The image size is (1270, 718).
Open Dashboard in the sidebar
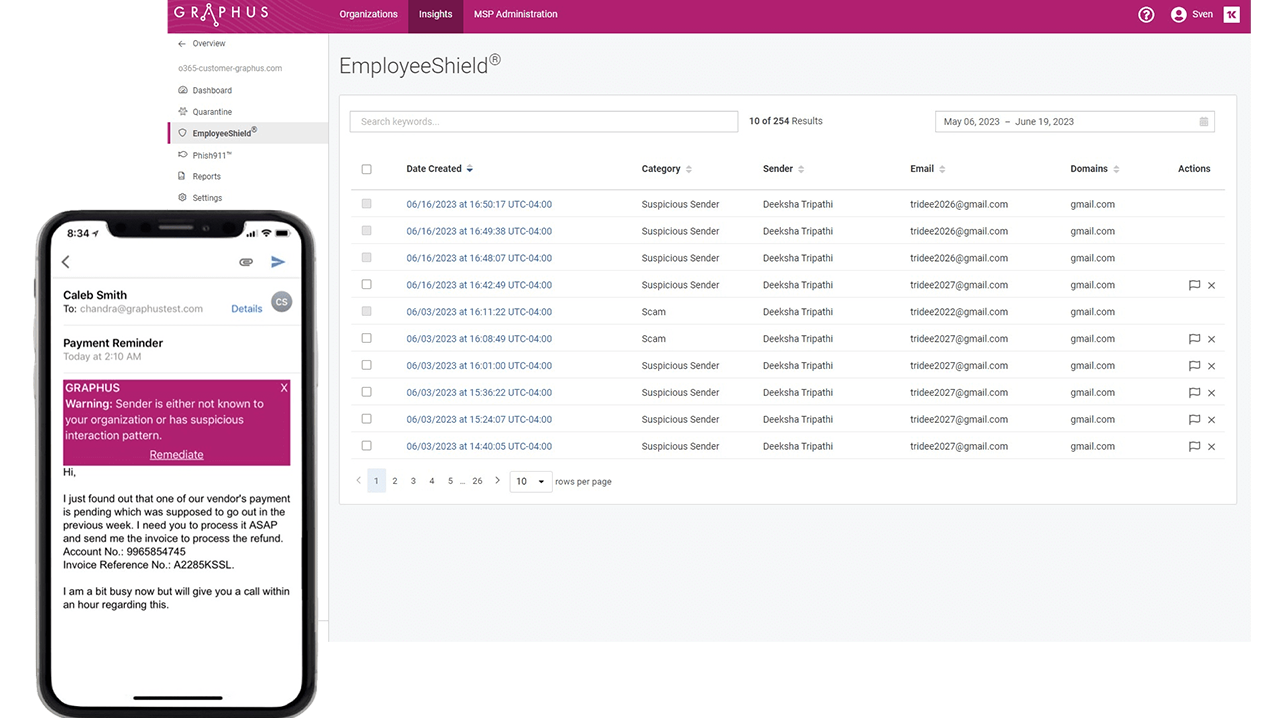212,90
